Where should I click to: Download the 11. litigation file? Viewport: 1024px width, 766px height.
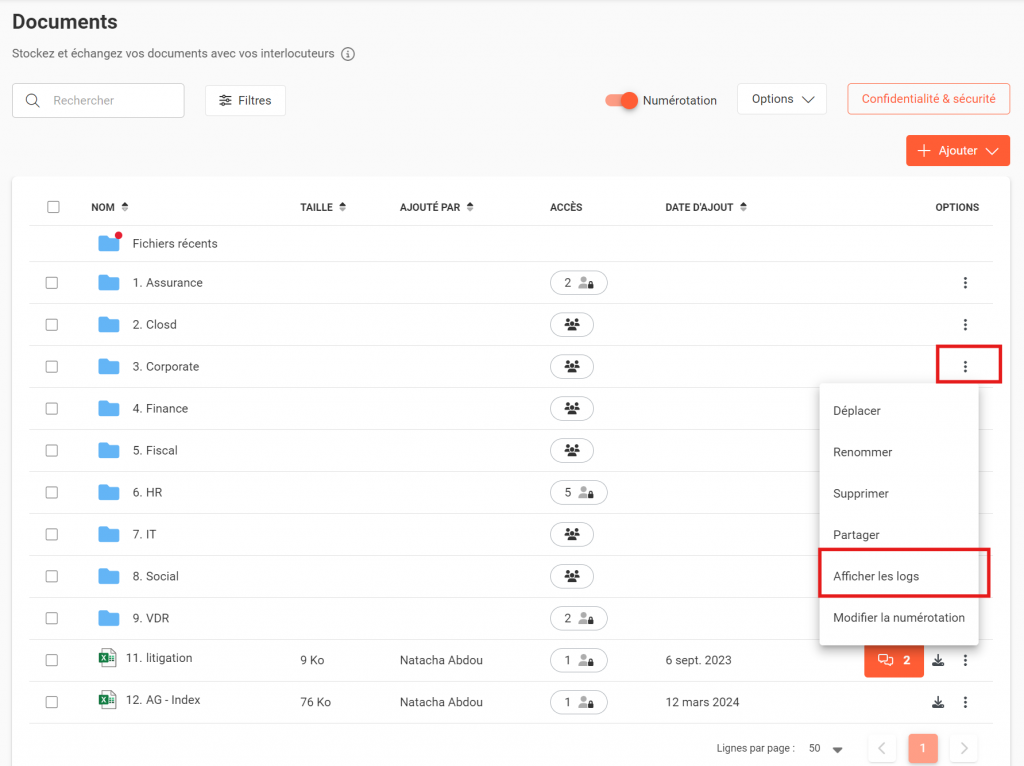pyautogui.click(x=938, y=660)
